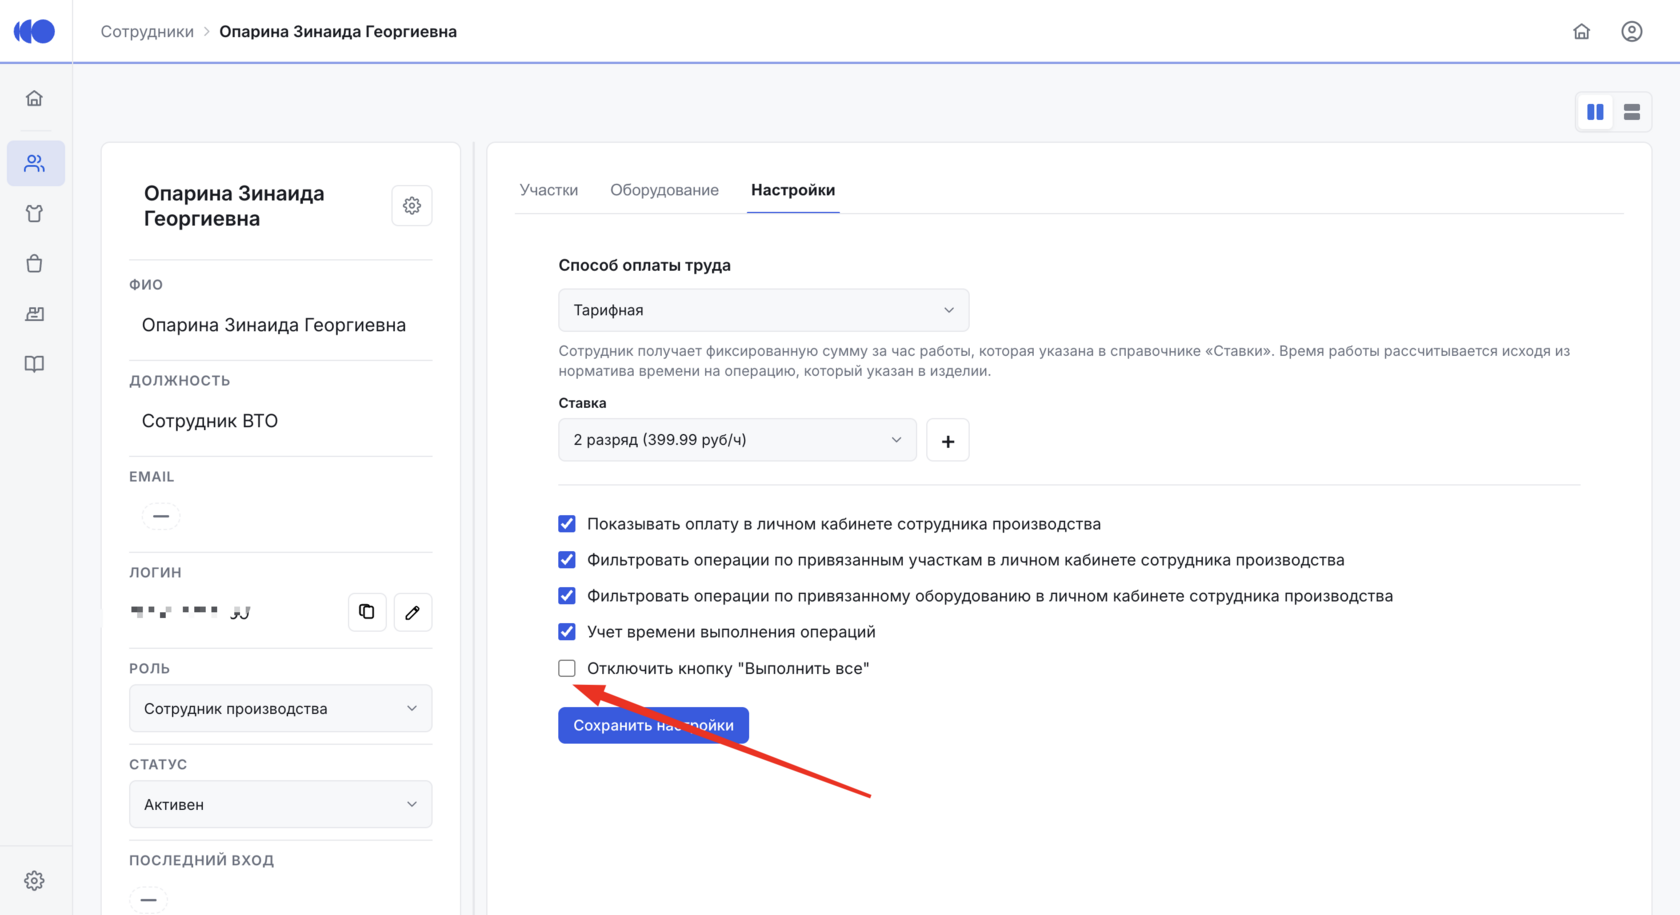This screenshot has height=915, width=1680.
Task: Open the shopping bag icon in sidebar
Action: (x=35, y=263)
